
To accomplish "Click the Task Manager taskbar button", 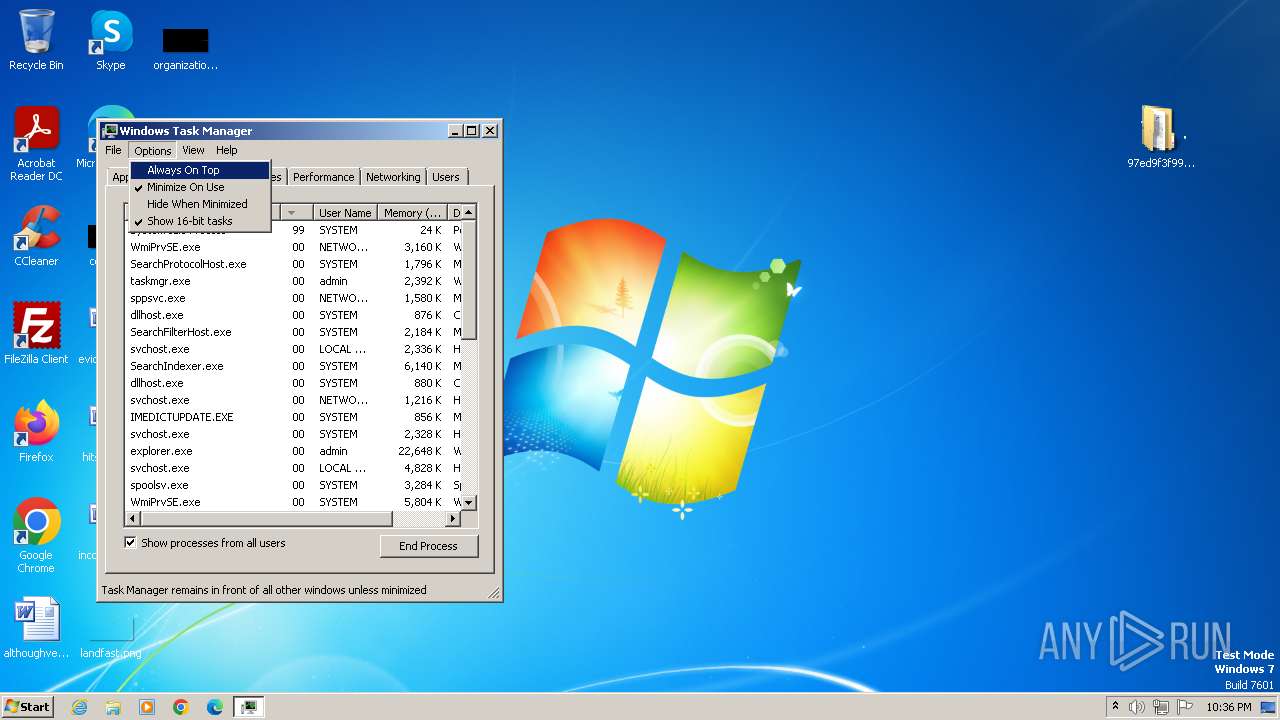I will 249,707.
